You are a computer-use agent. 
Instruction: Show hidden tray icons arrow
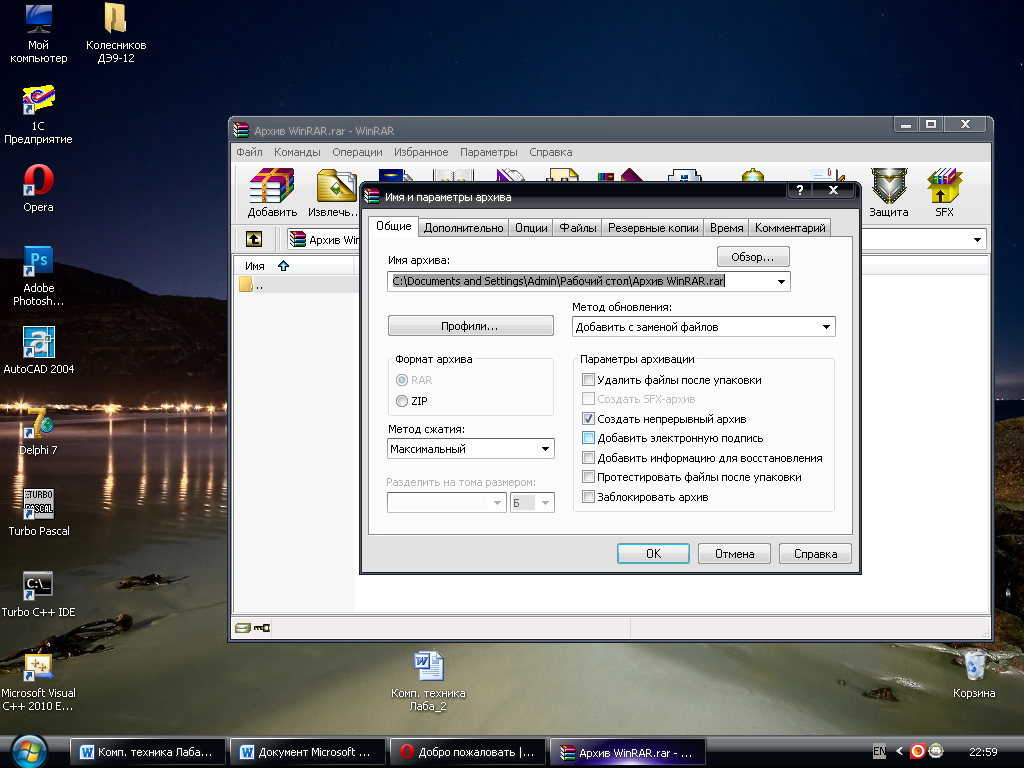coord(899,751)
